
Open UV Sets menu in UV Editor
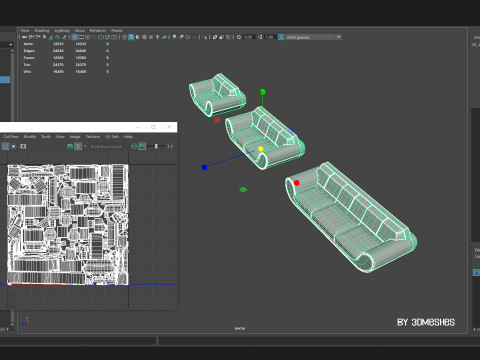coord(112,137)
